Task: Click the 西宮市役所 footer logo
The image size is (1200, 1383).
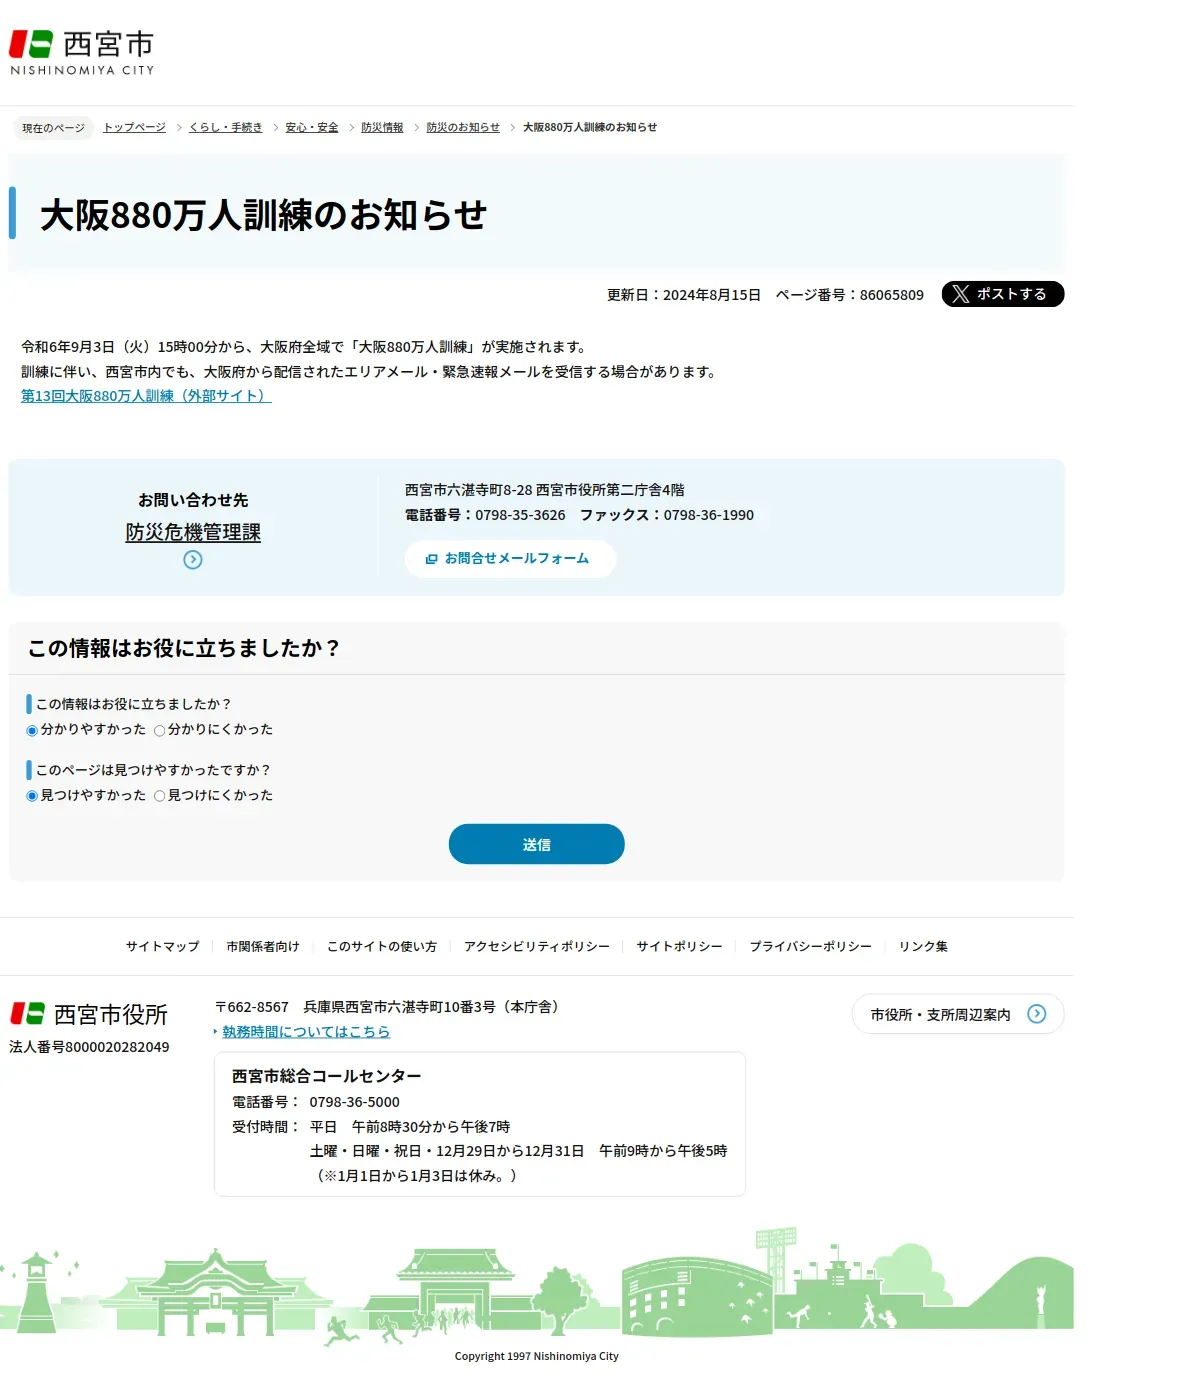Action: pos(89,1014)
